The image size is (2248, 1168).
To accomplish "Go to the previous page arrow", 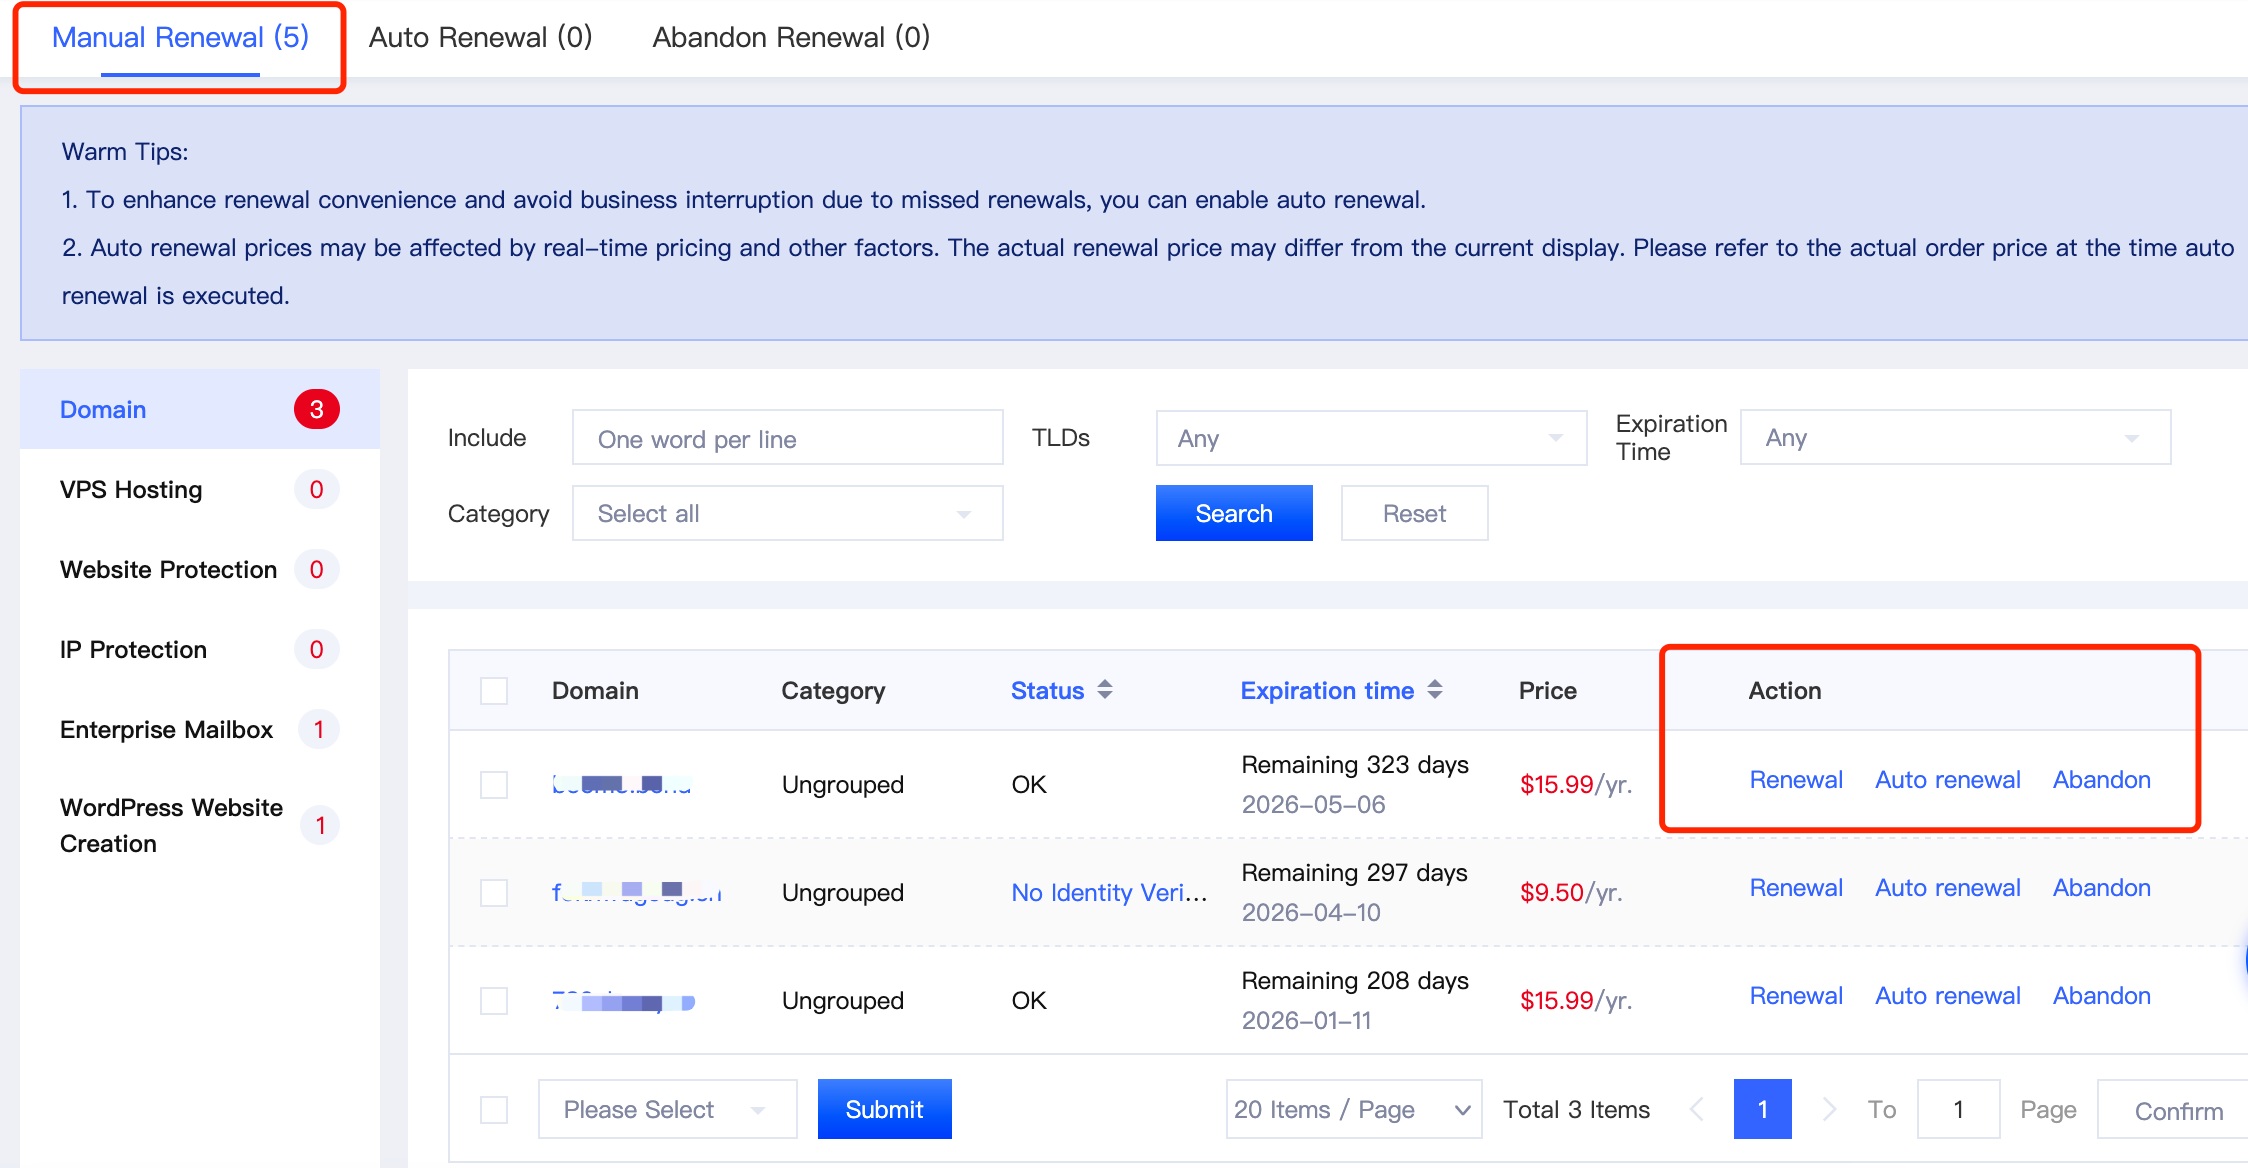I will click(1697, 1109).
